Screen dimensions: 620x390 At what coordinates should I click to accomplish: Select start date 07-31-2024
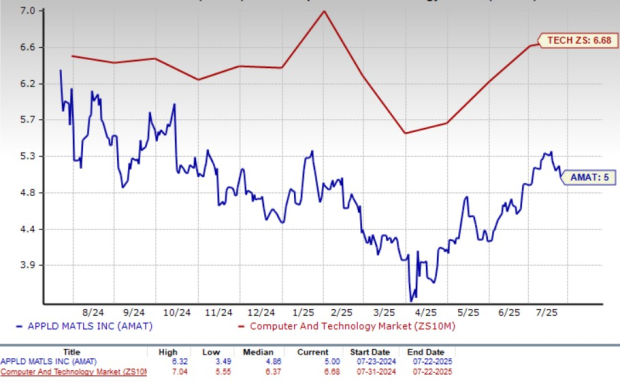(376, 372)
